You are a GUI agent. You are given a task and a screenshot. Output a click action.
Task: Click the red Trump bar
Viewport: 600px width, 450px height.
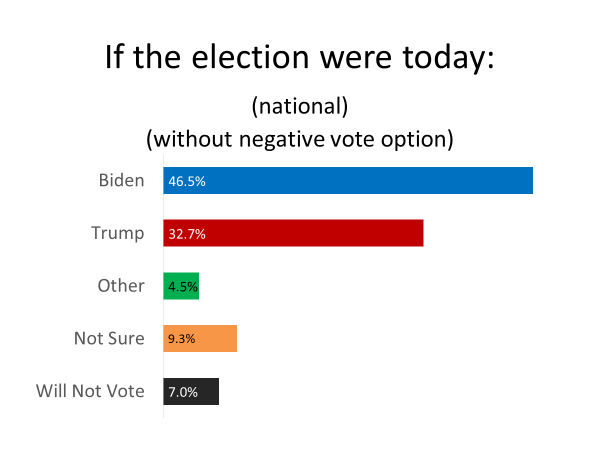(x=293, y=233)
